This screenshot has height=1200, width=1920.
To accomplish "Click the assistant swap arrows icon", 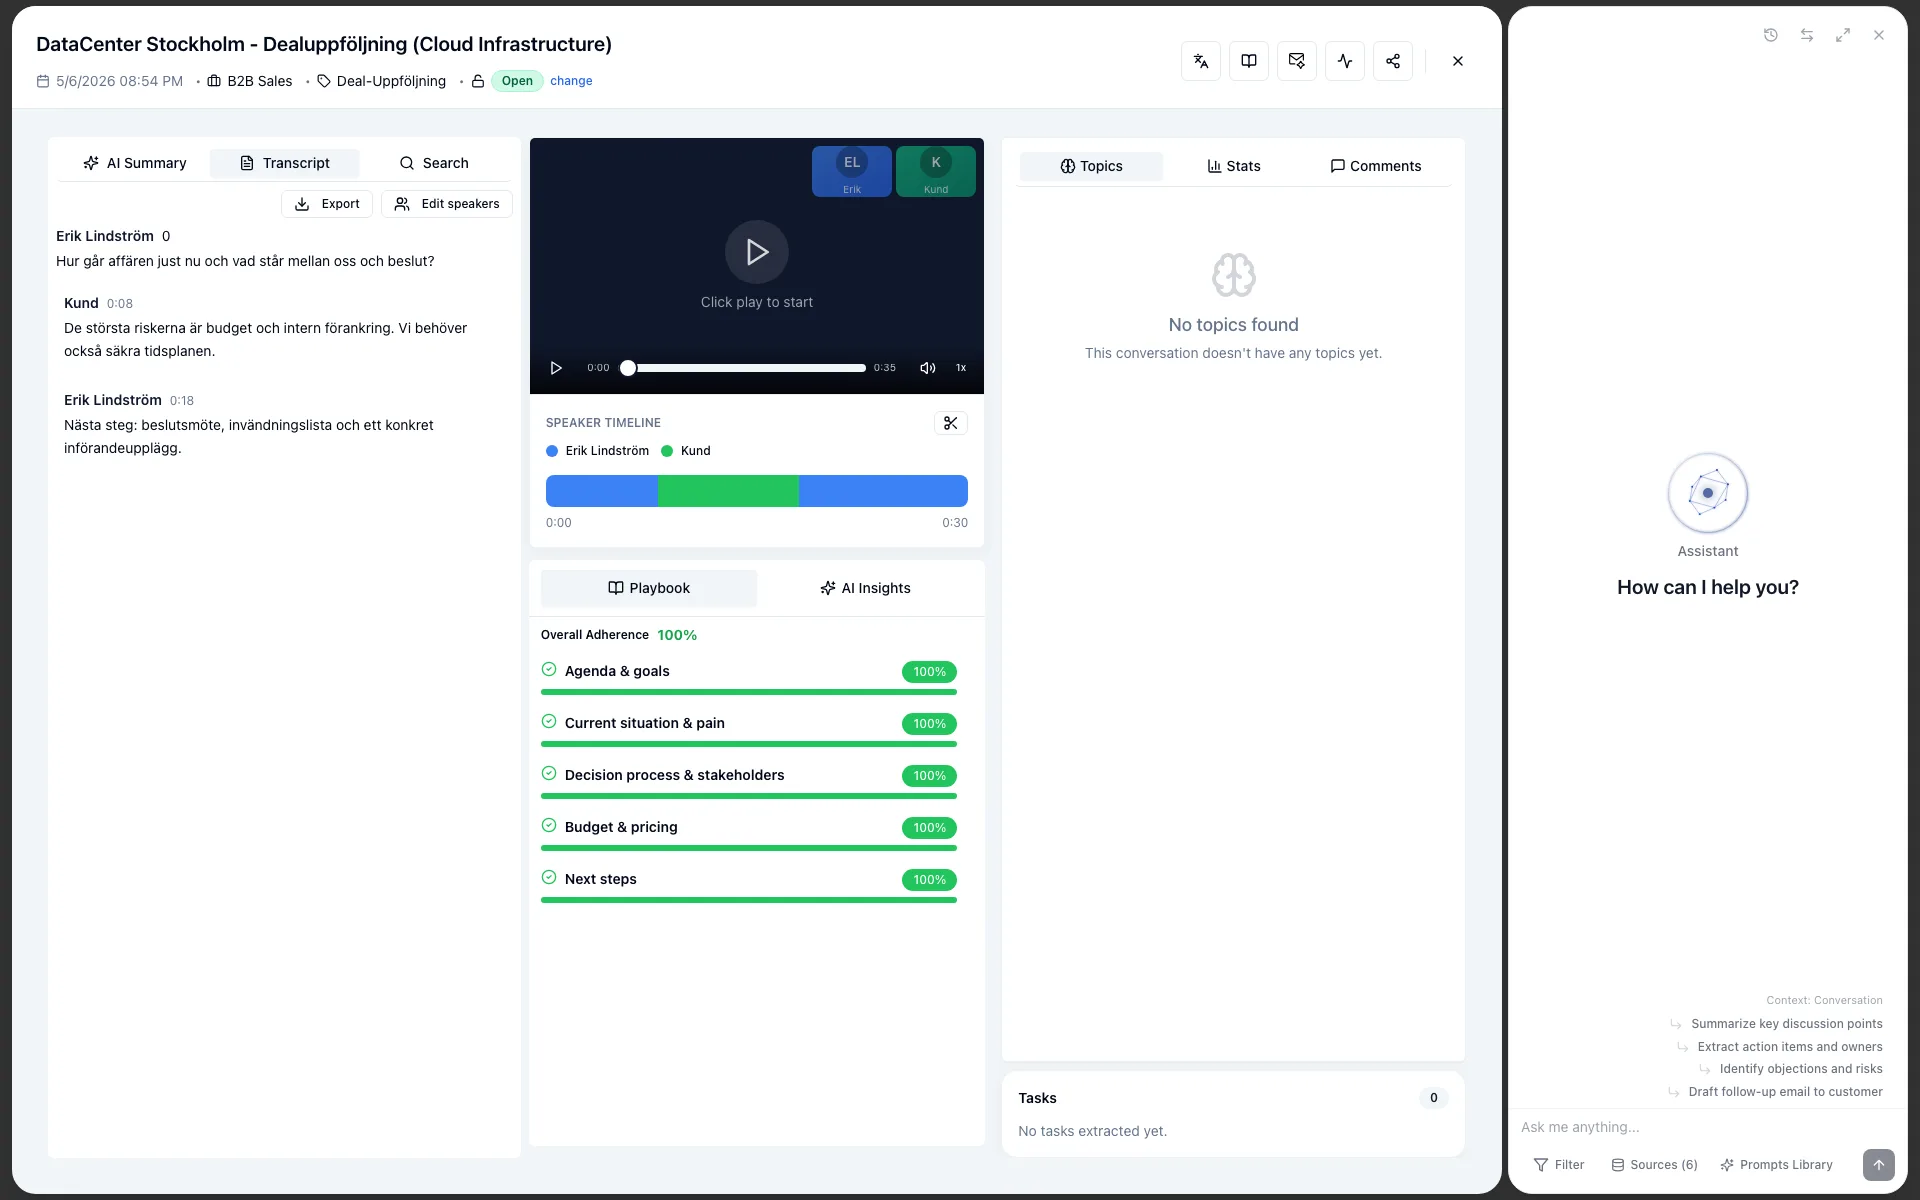I will 1807,35.
